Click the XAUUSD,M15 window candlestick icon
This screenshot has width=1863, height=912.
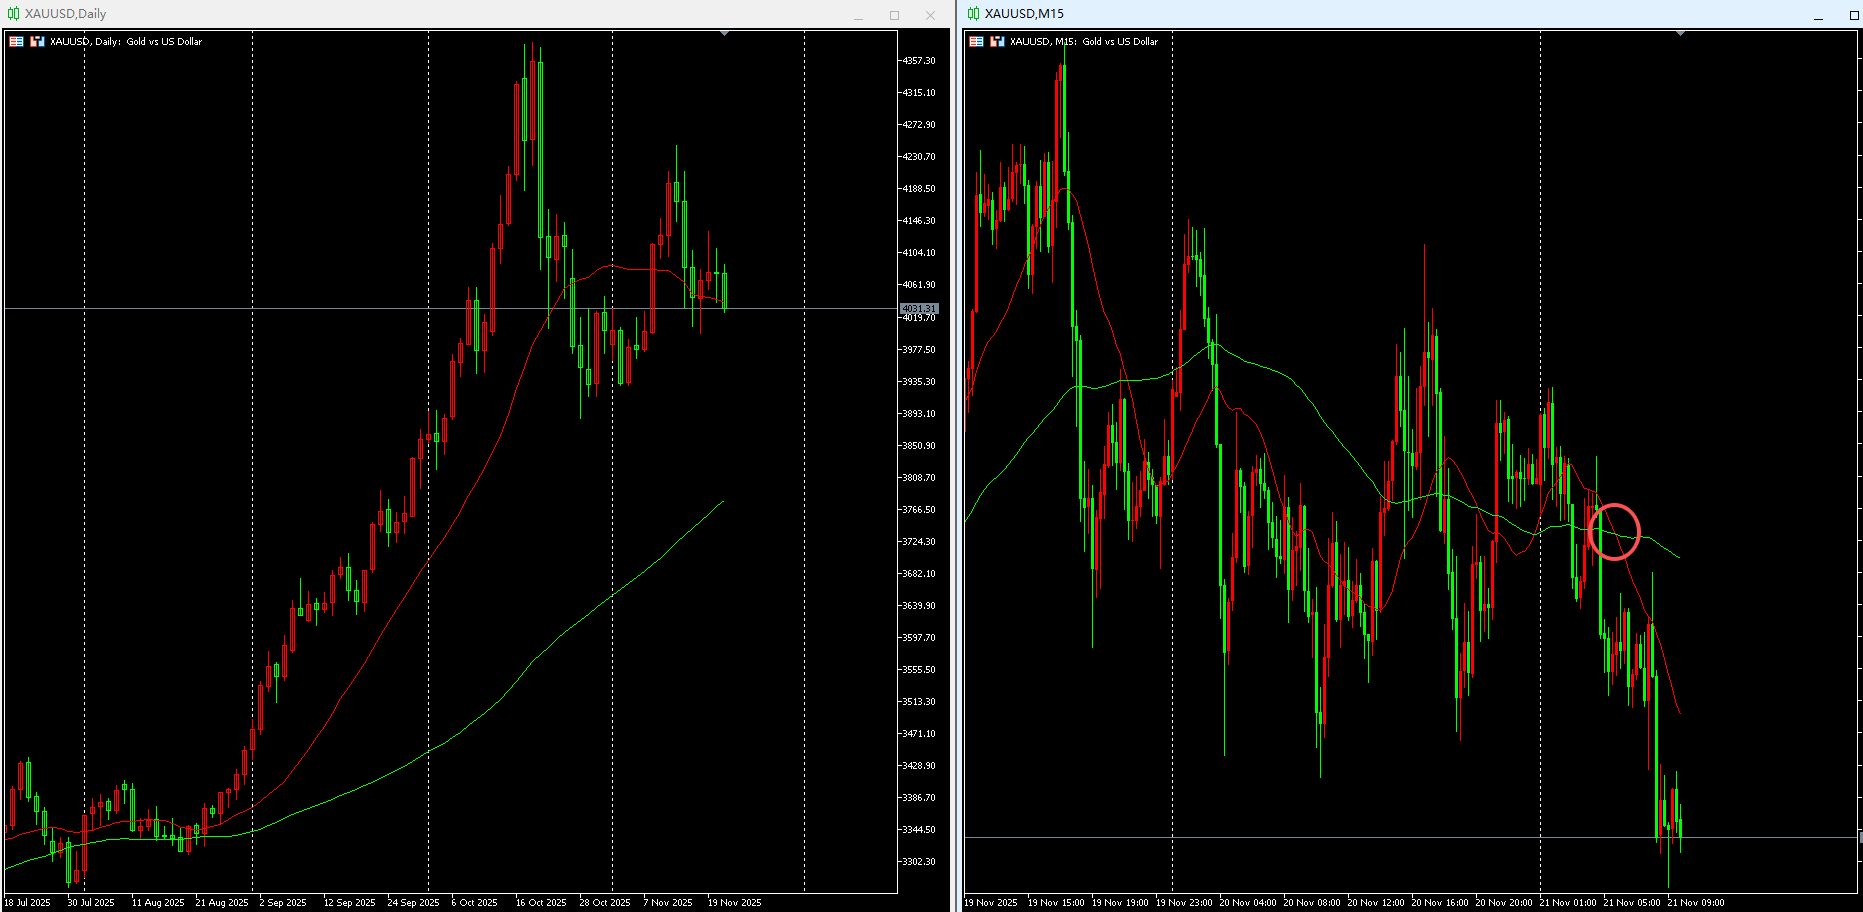(x=973, y=14)
